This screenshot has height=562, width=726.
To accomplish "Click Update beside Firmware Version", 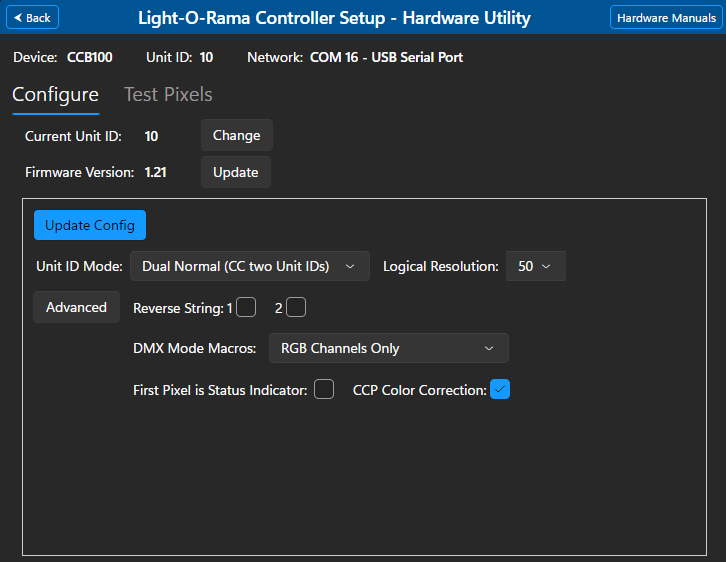I will click(x=235, y=172).
